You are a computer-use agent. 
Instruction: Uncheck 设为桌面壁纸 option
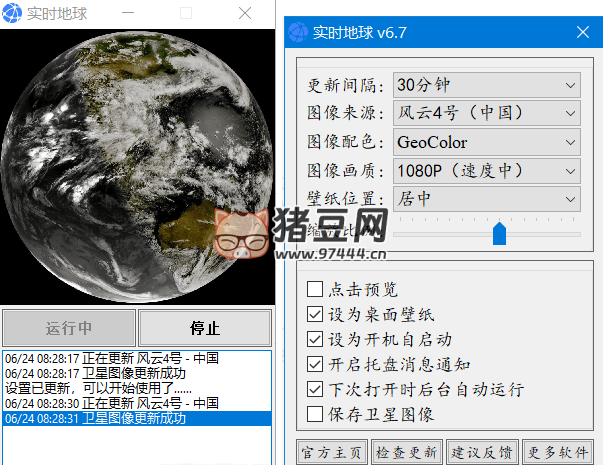315,314
